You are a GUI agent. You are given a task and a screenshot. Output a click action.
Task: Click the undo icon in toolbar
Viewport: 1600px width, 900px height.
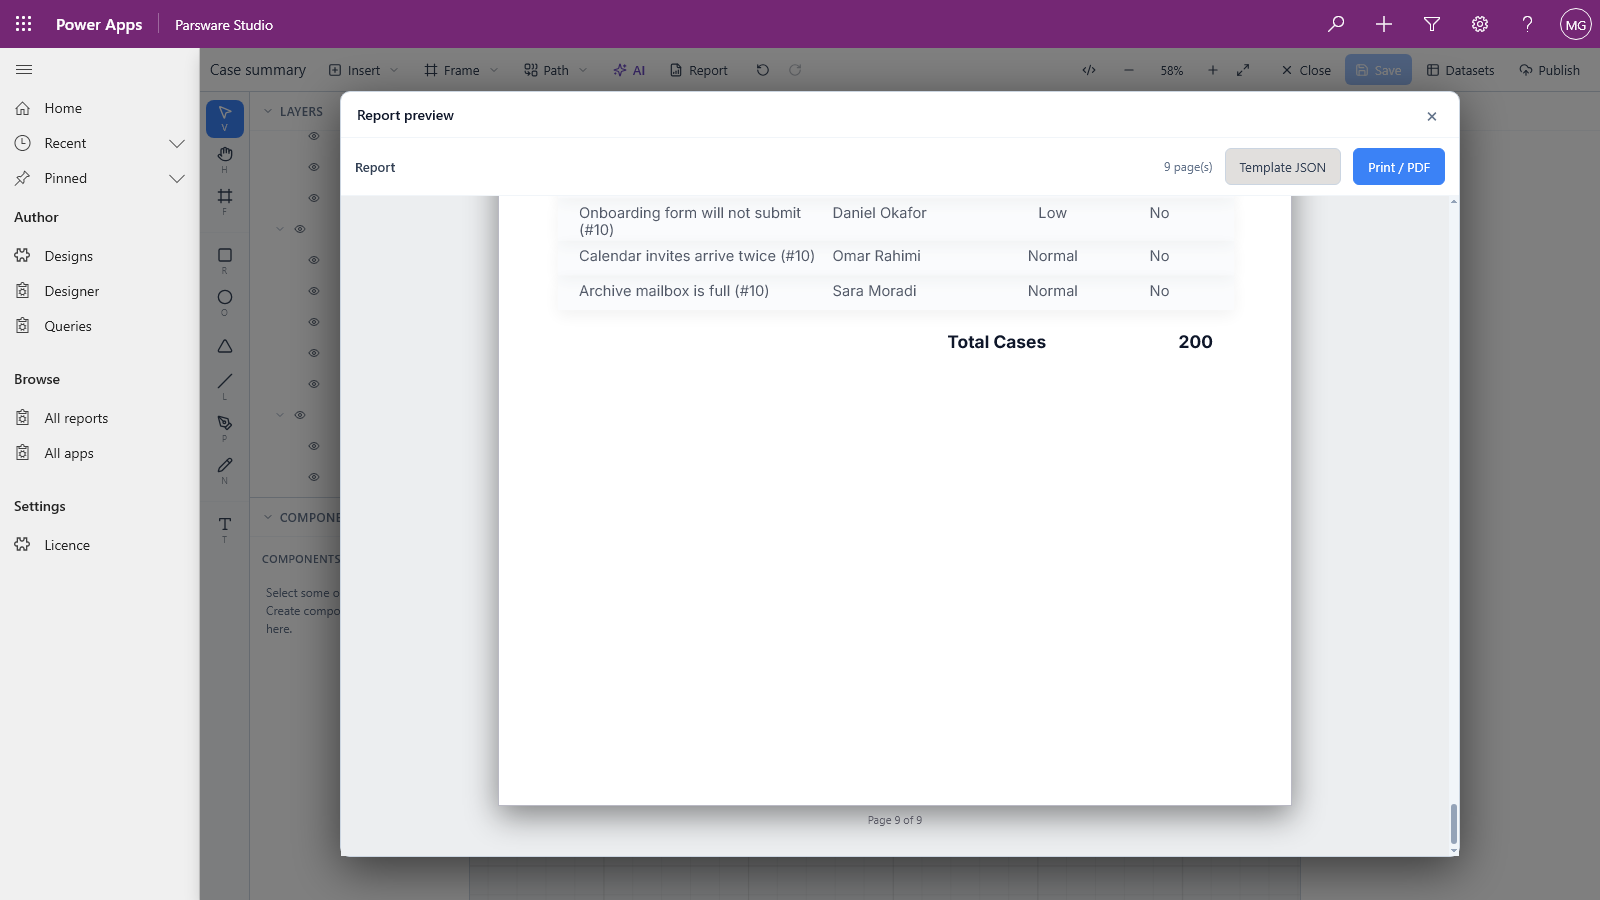point(762,70)
